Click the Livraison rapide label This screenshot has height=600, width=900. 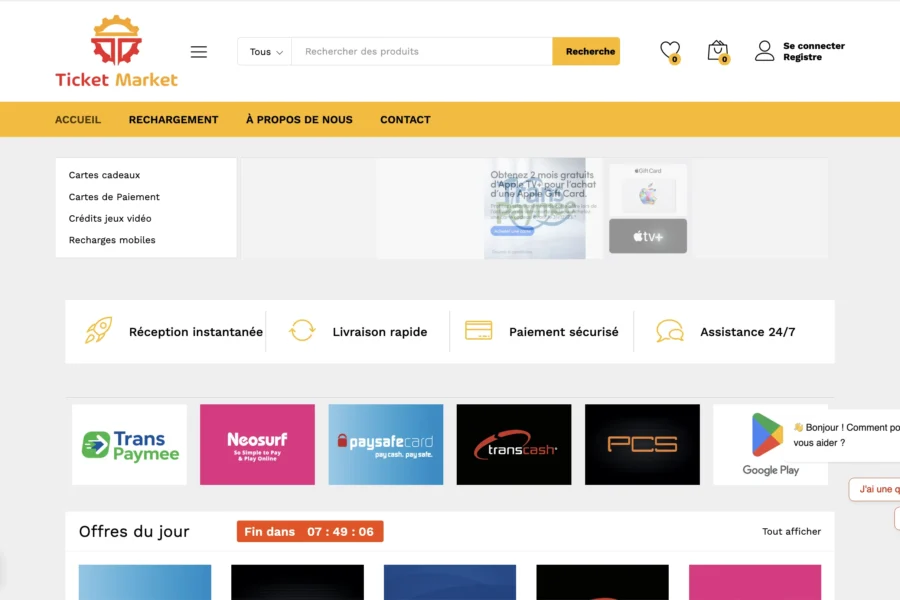click(x=380, y=332)
